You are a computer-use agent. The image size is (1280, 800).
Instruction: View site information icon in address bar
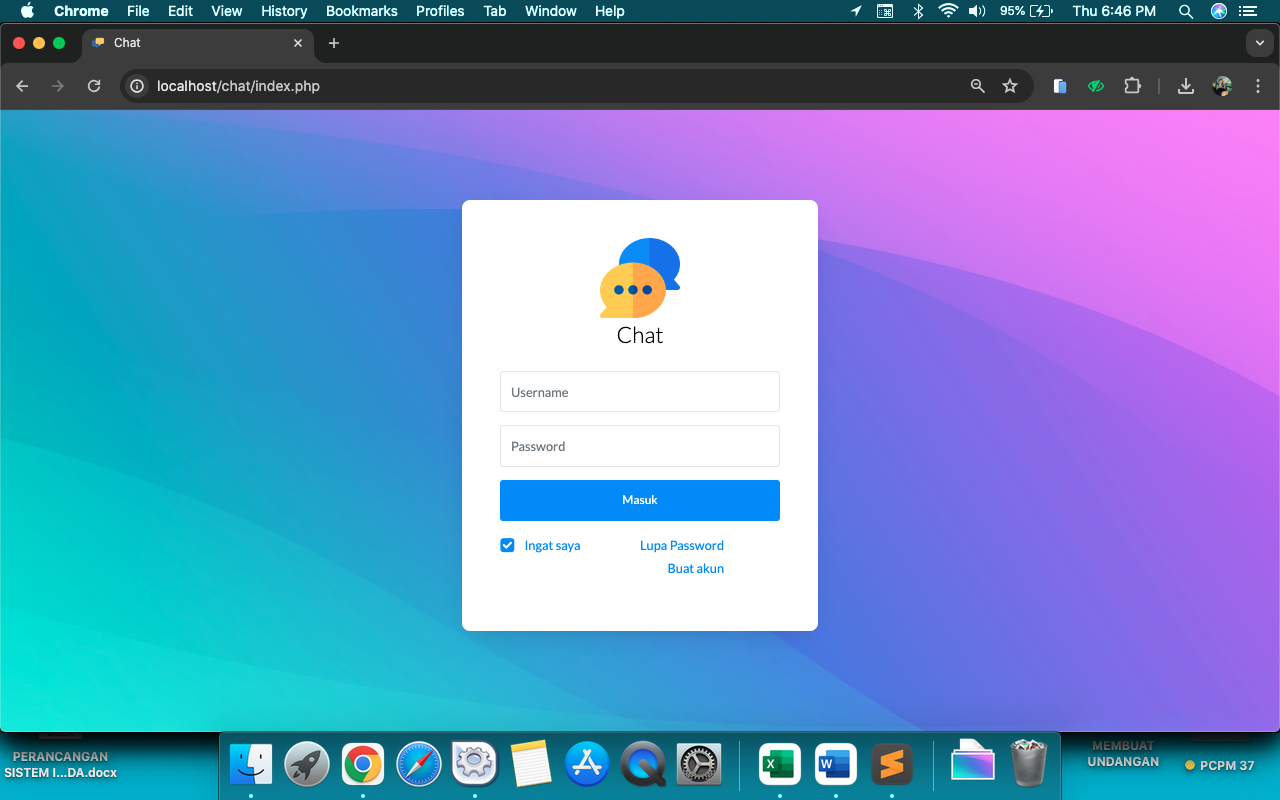[138, 86]
